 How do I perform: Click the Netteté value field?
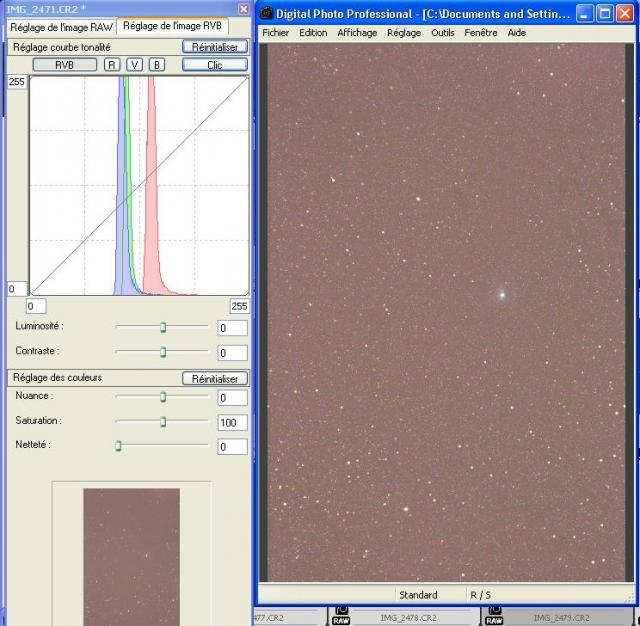[232, 447]
